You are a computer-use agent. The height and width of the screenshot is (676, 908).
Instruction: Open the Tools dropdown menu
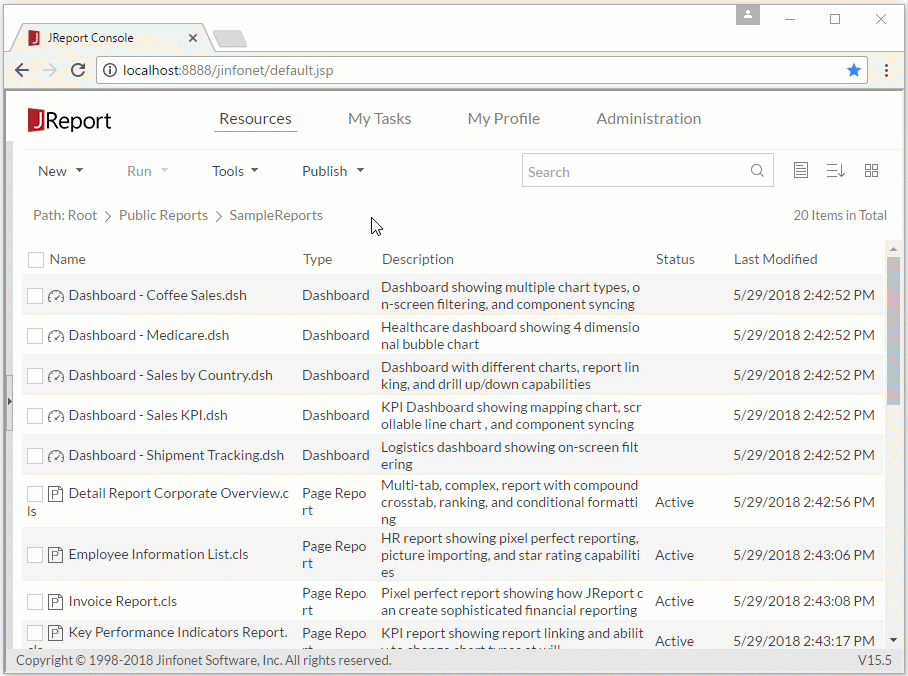235,171
